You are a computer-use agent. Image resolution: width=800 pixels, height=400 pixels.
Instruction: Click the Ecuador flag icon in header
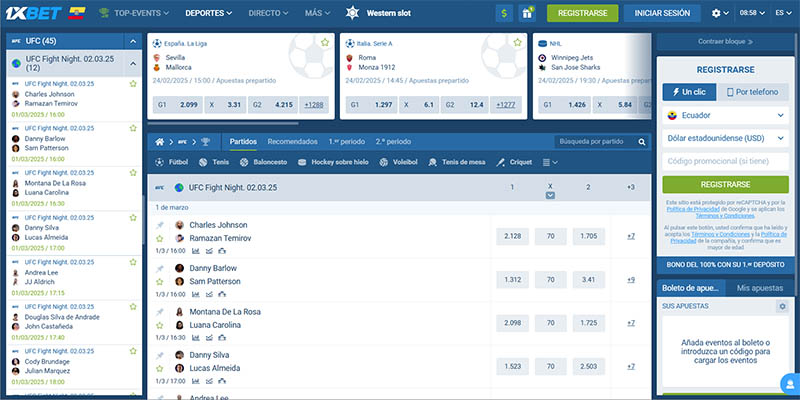pyautogui.click(x=78, y=13)
